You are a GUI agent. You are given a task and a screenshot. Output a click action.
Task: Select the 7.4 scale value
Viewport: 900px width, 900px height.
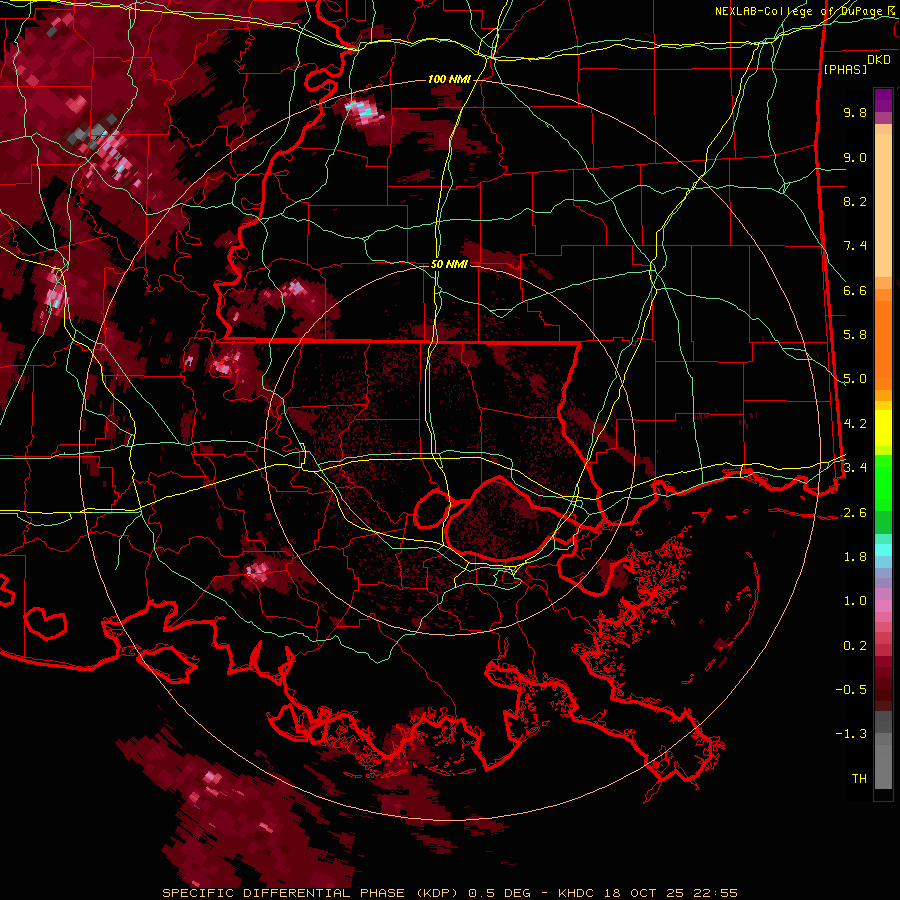pyautogui.click(x=855, y=246)
